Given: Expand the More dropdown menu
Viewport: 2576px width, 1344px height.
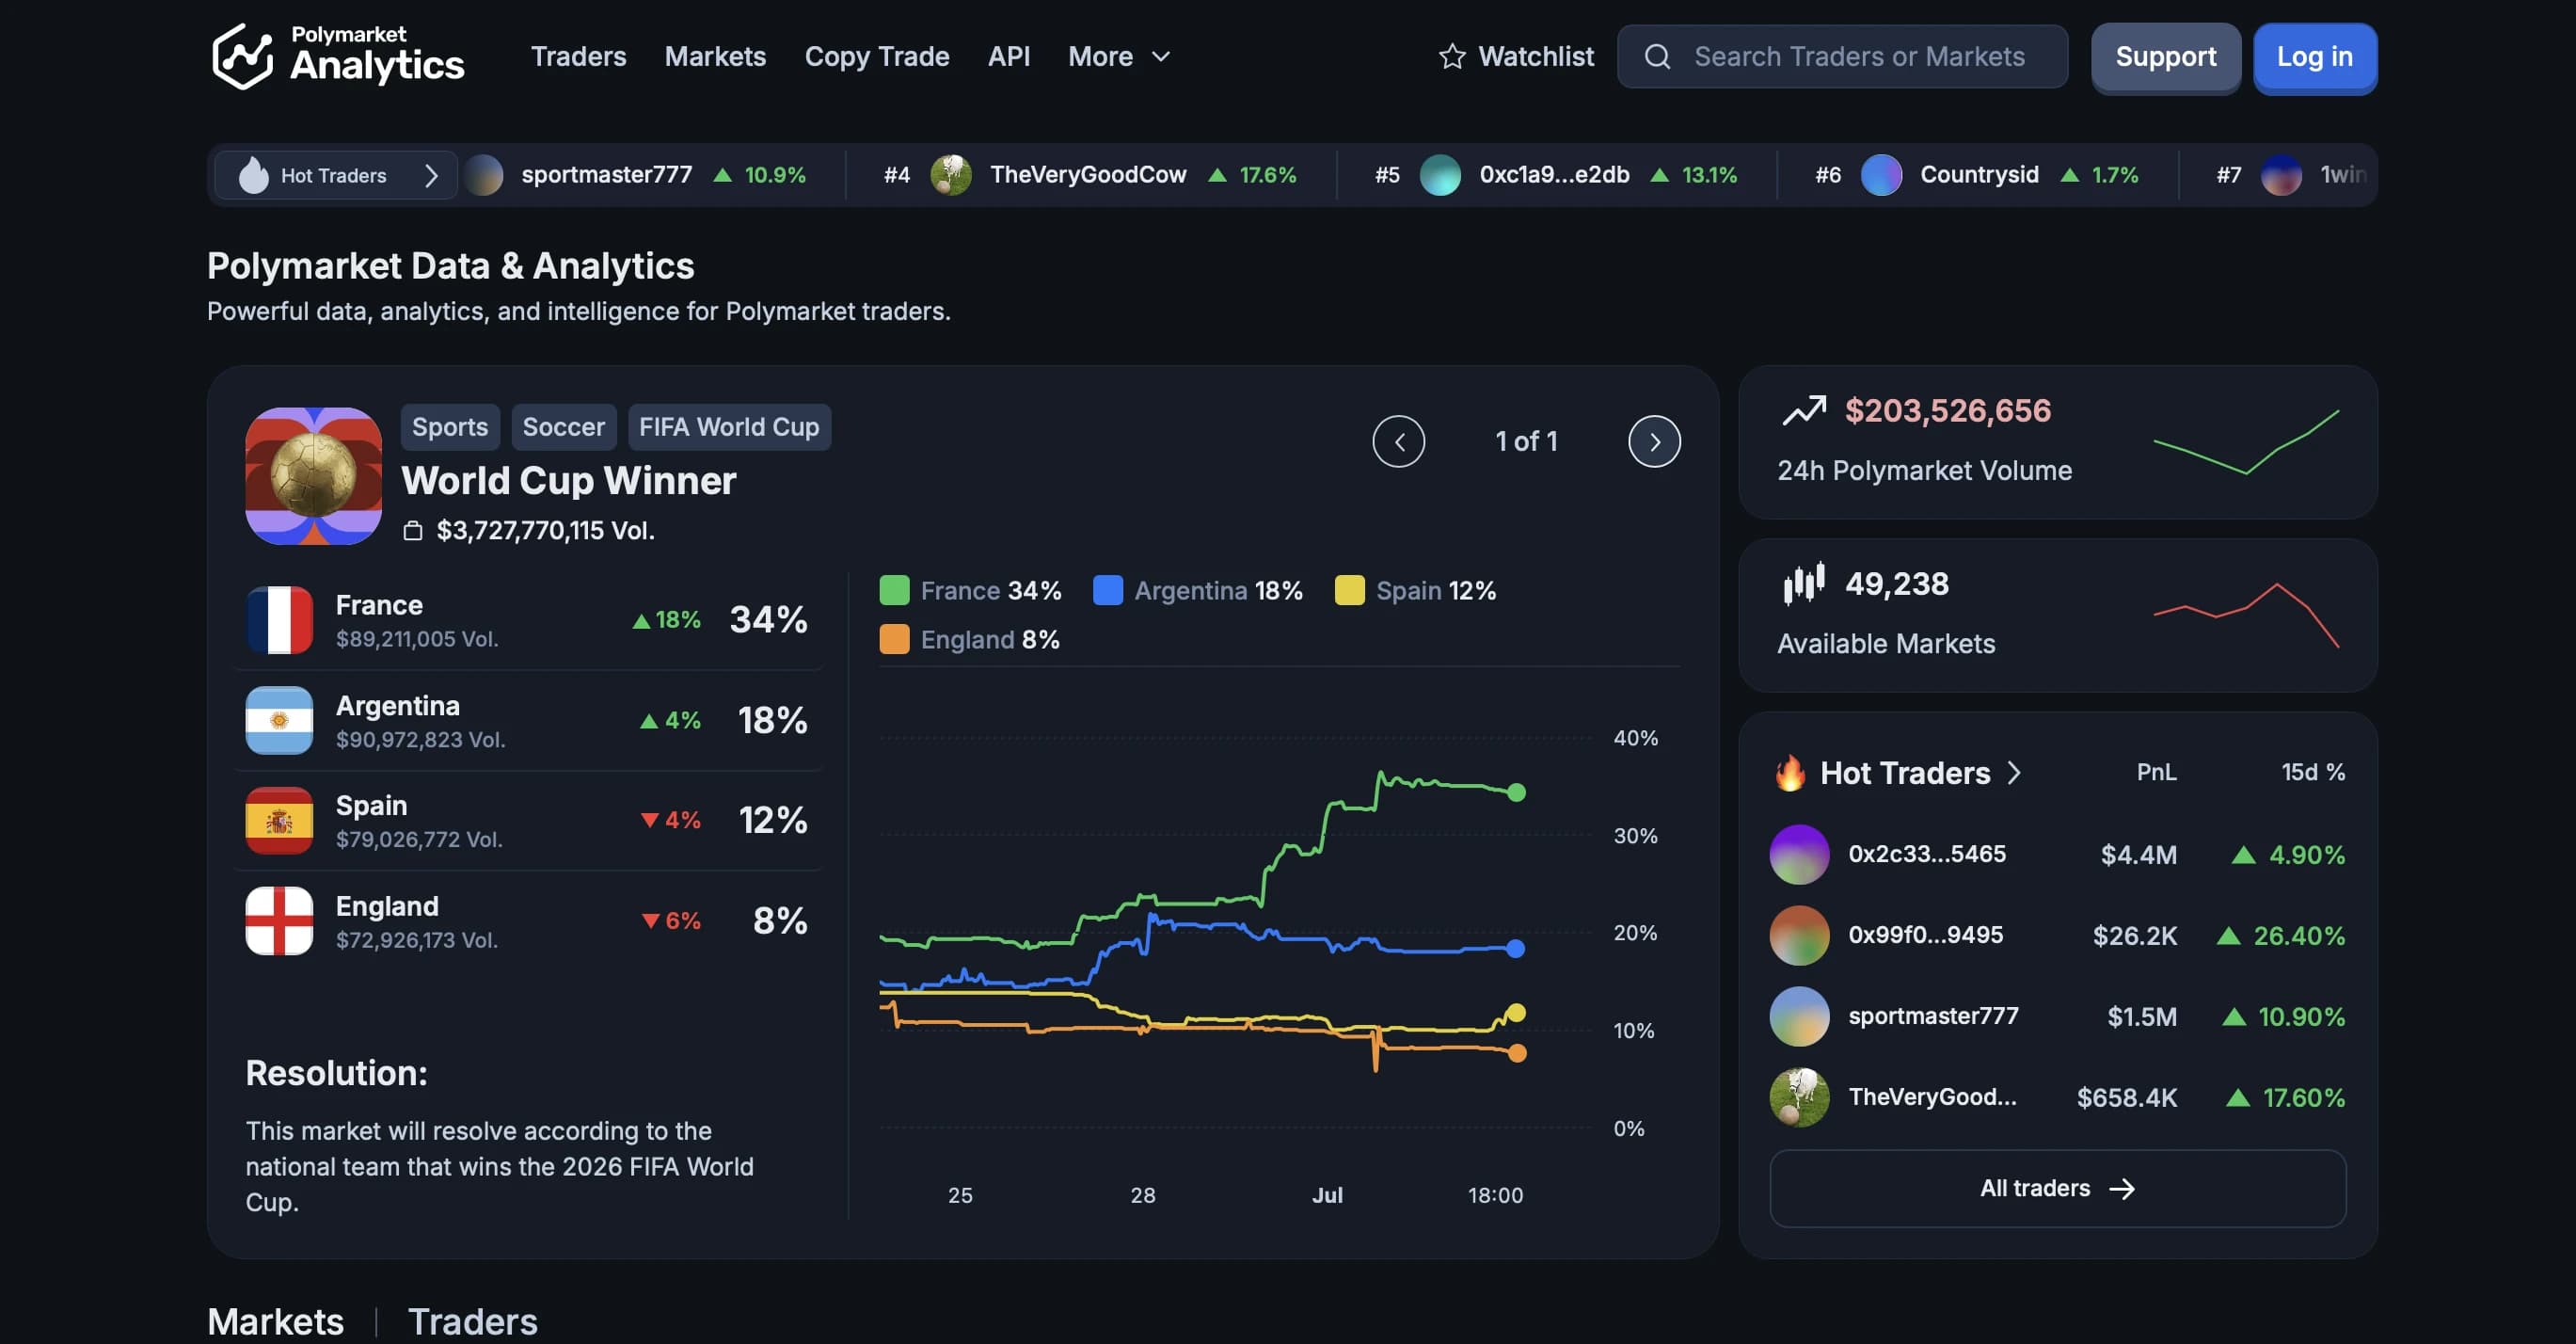Looking at the screenshot, I should click(x=1118, y=56).
